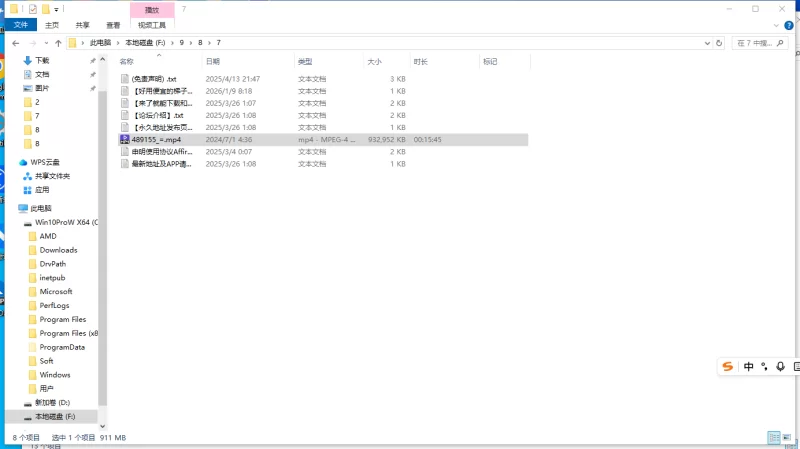Image resolution: width=800 pixels, height=449 pixels.
Task: Click the Sogou input method S logo
Action: [x=728, y=367]
